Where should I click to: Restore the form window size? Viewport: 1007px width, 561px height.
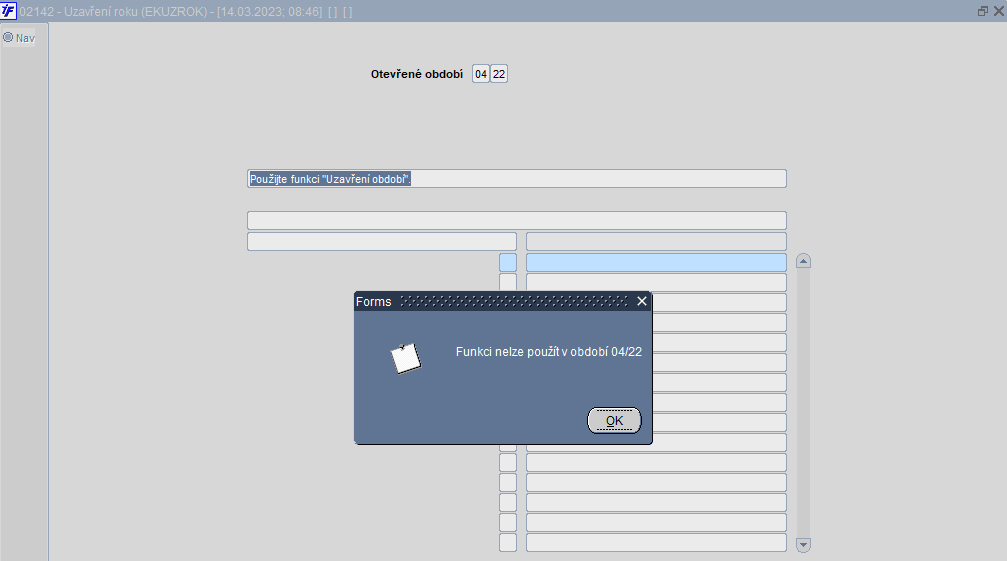click(983, 11)
